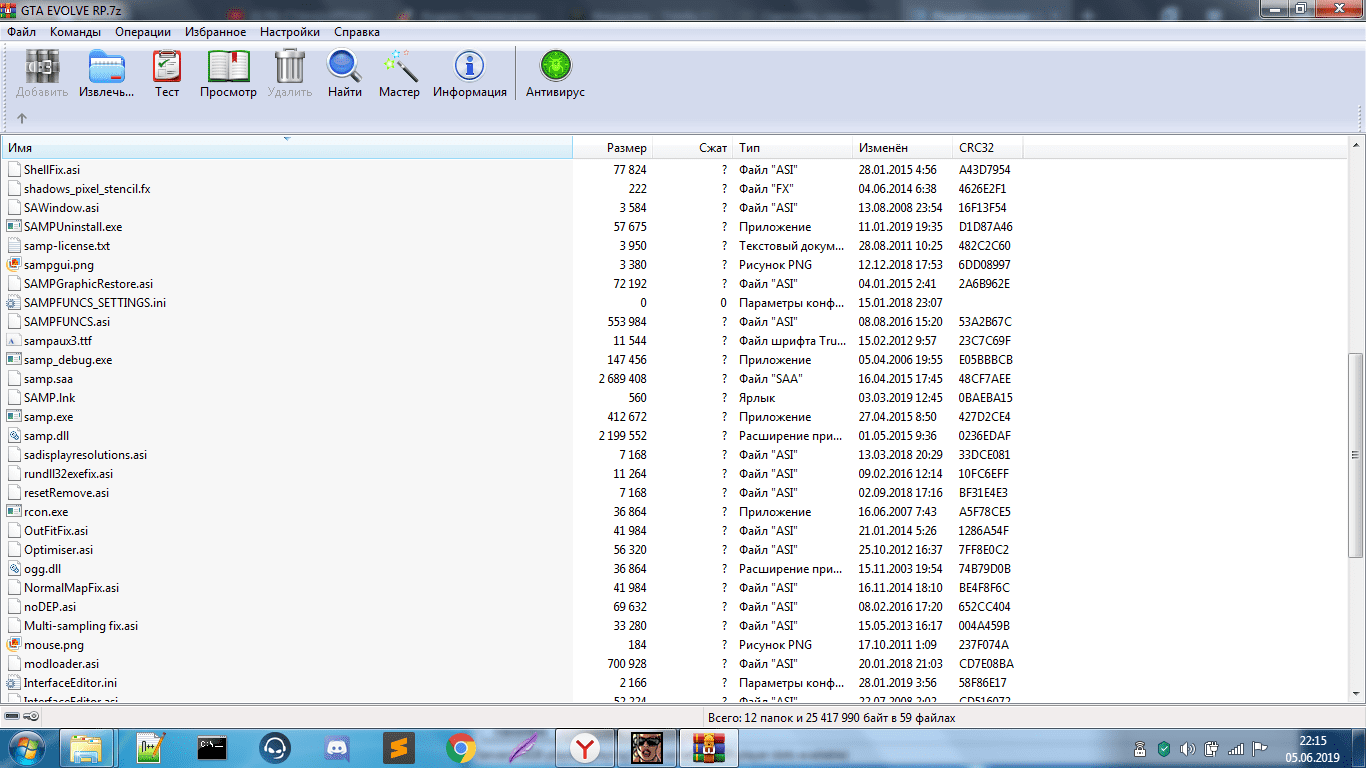The image size is (1366, 768).
Task: Select modloader.asi in the file list
Action: point(61,664)
